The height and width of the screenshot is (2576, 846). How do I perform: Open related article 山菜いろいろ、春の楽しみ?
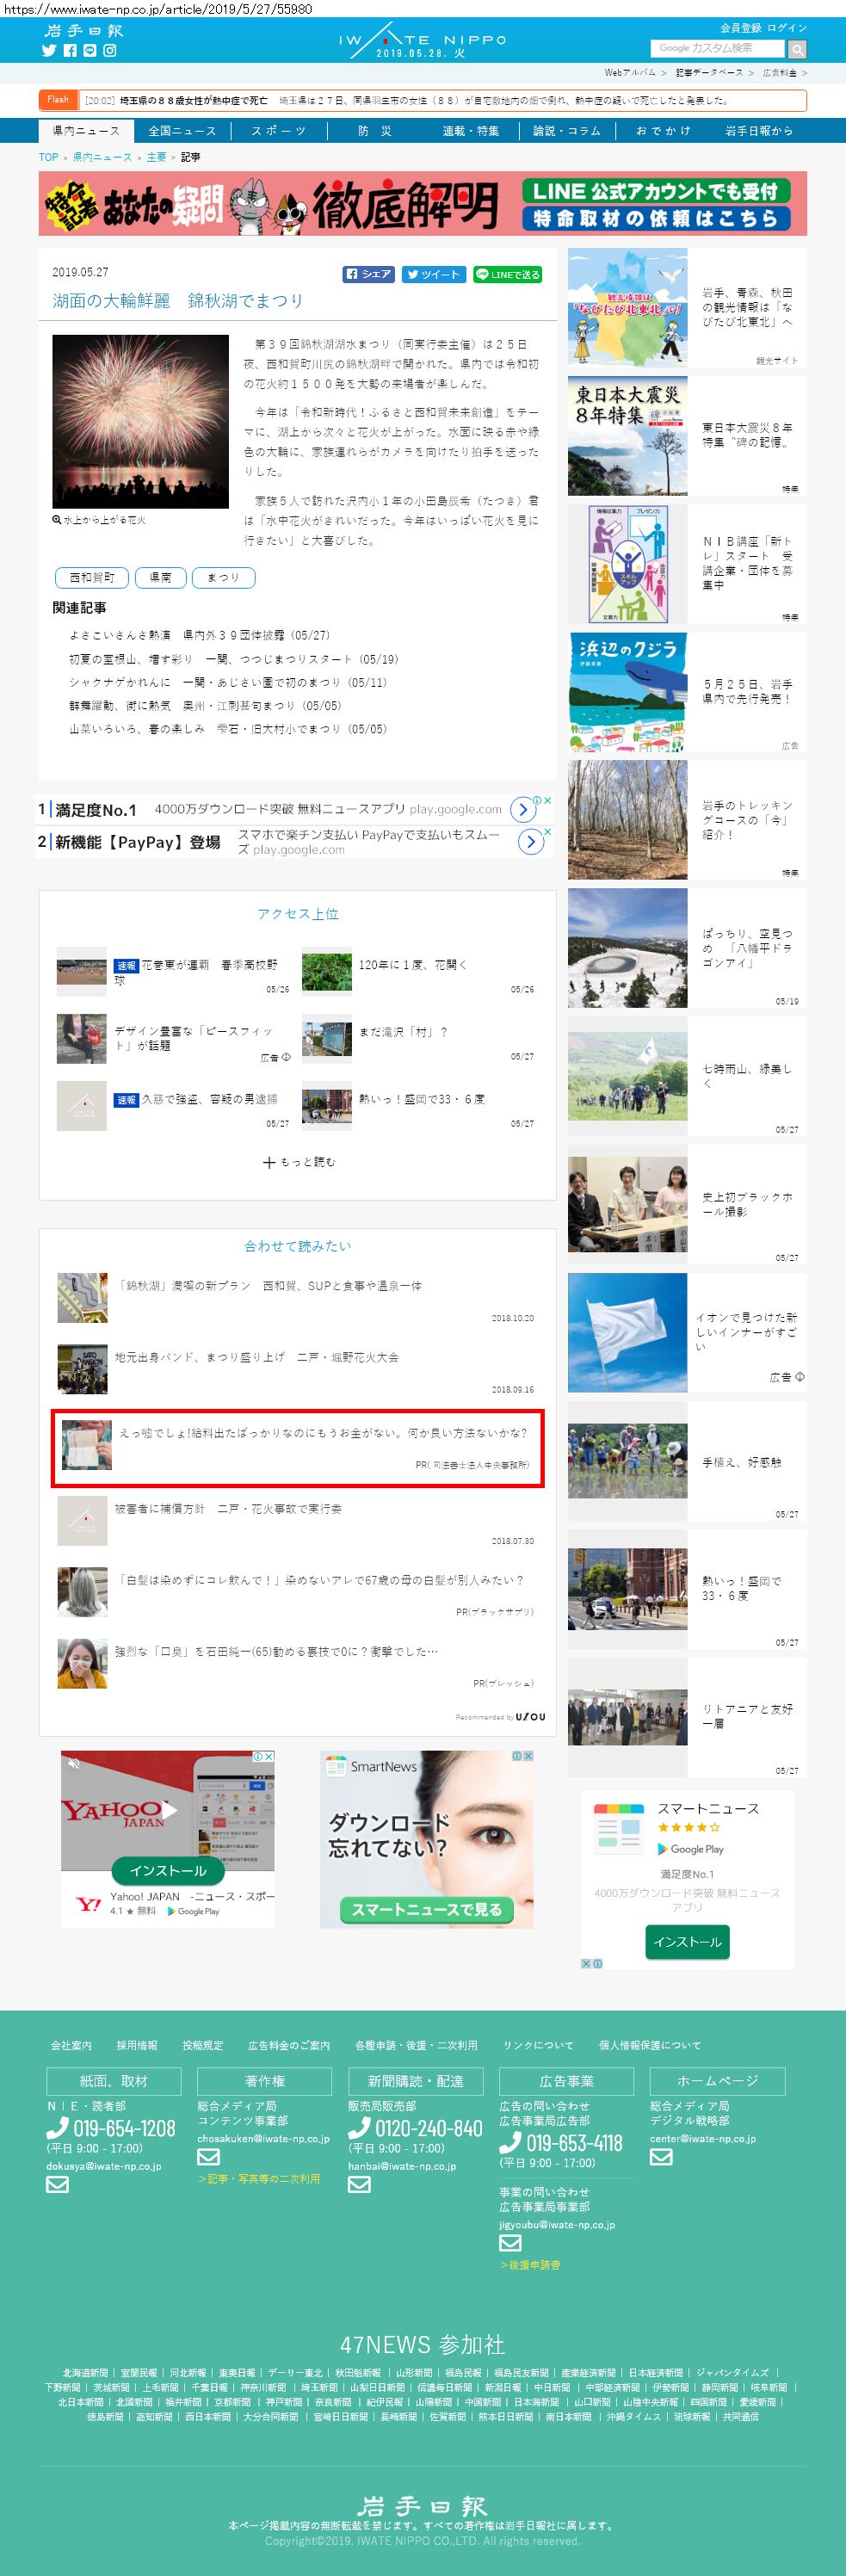pos(227,729)
